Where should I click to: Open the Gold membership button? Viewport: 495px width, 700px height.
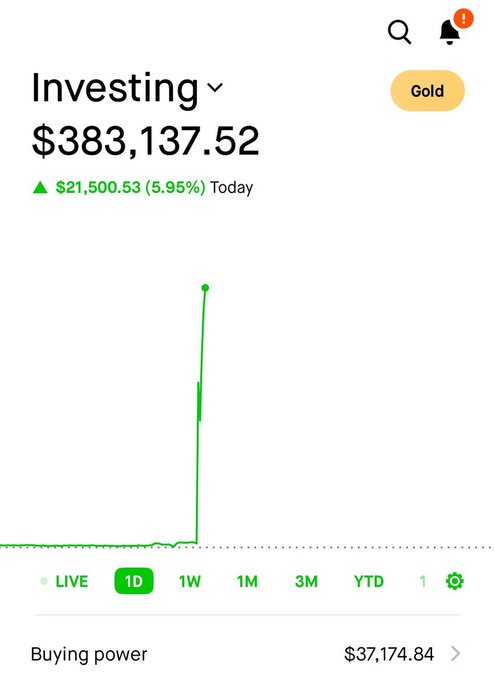(x=428, y=91)
